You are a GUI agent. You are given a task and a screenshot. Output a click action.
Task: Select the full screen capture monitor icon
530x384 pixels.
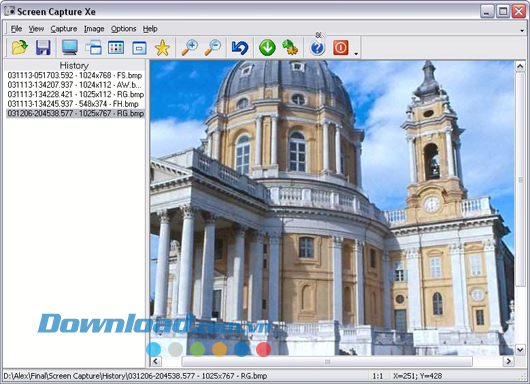pyautogui.click(x=70, y=47)
